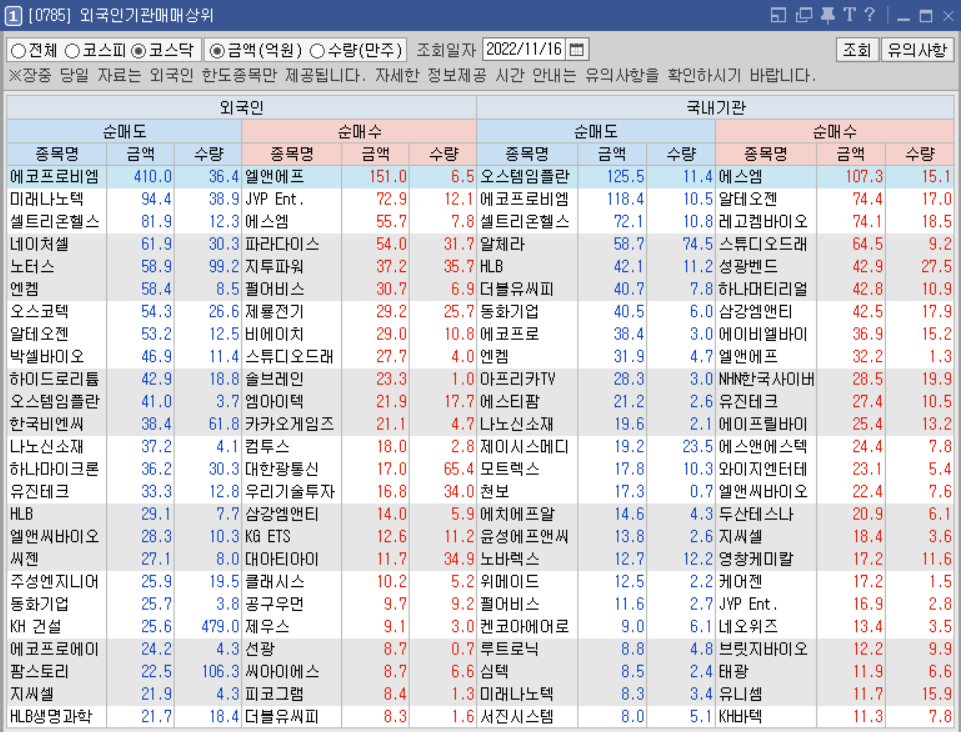Click on 하나마이크론
The height and width of the screenshot is (732, 961).
click(54, 469)
